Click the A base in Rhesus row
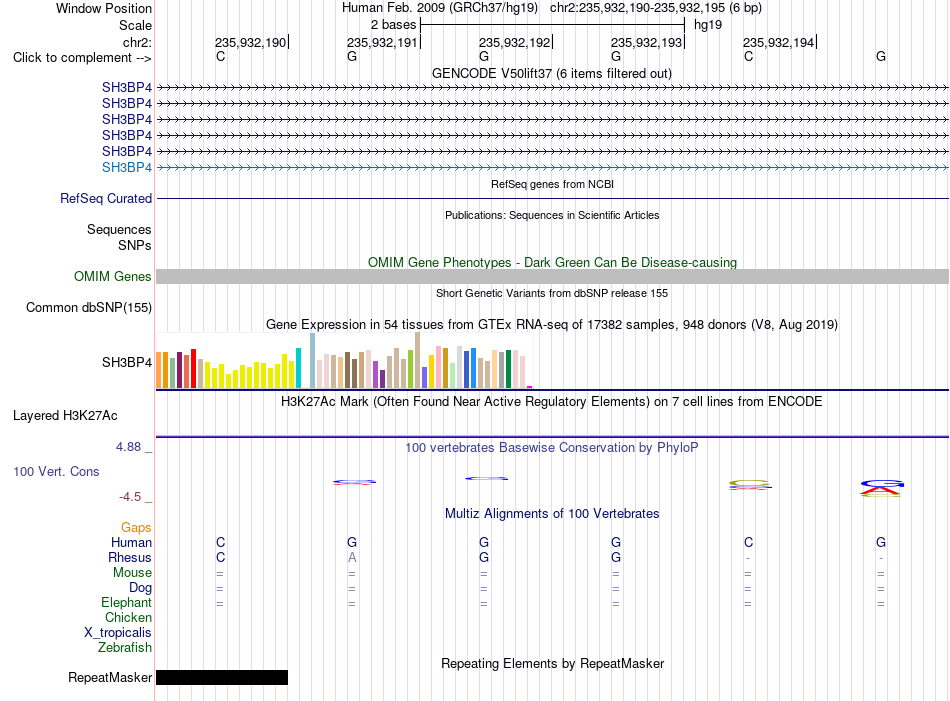 [352, 557]
